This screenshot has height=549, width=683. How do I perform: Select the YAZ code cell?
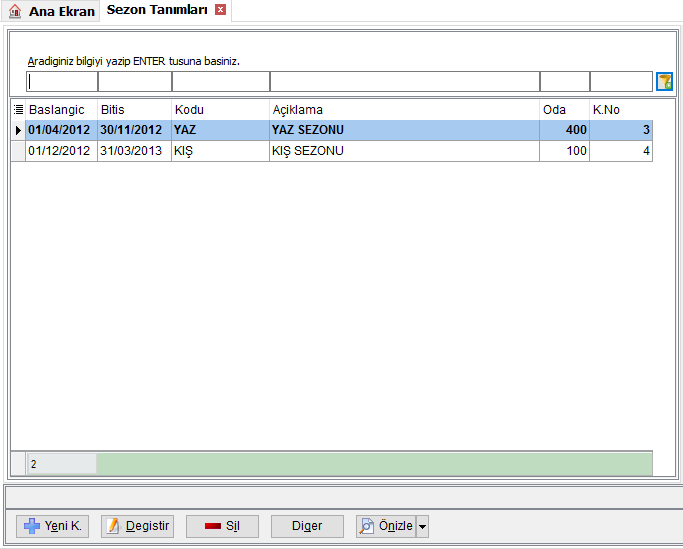220,130
